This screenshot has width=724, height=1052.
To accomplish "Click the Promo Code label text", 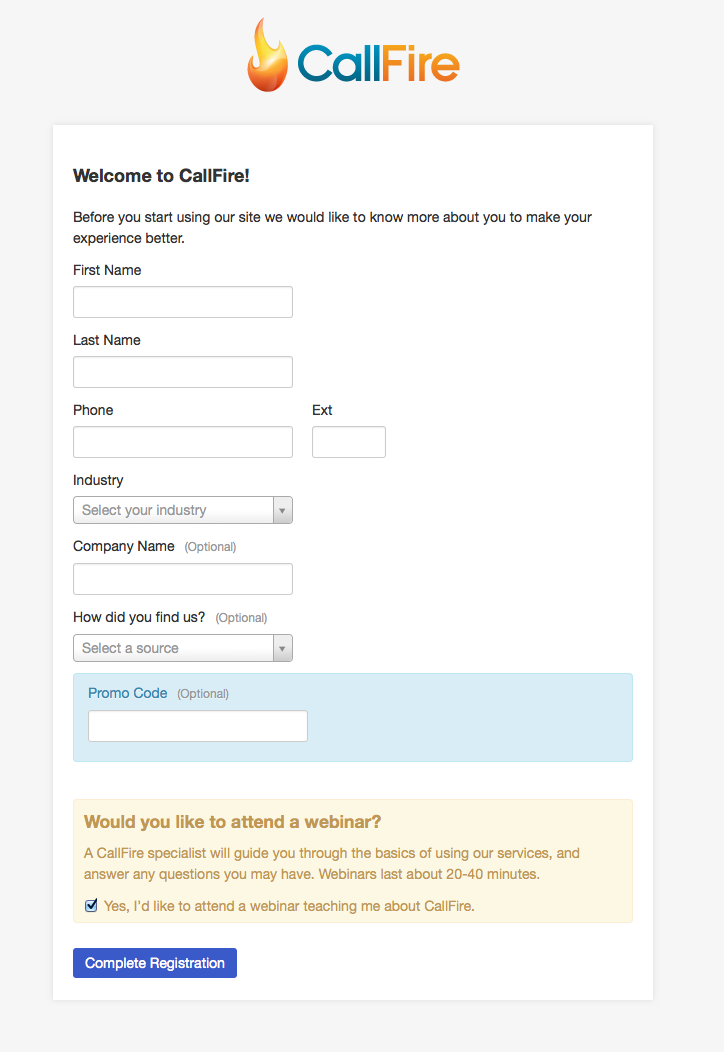I will tap(127, 692).
